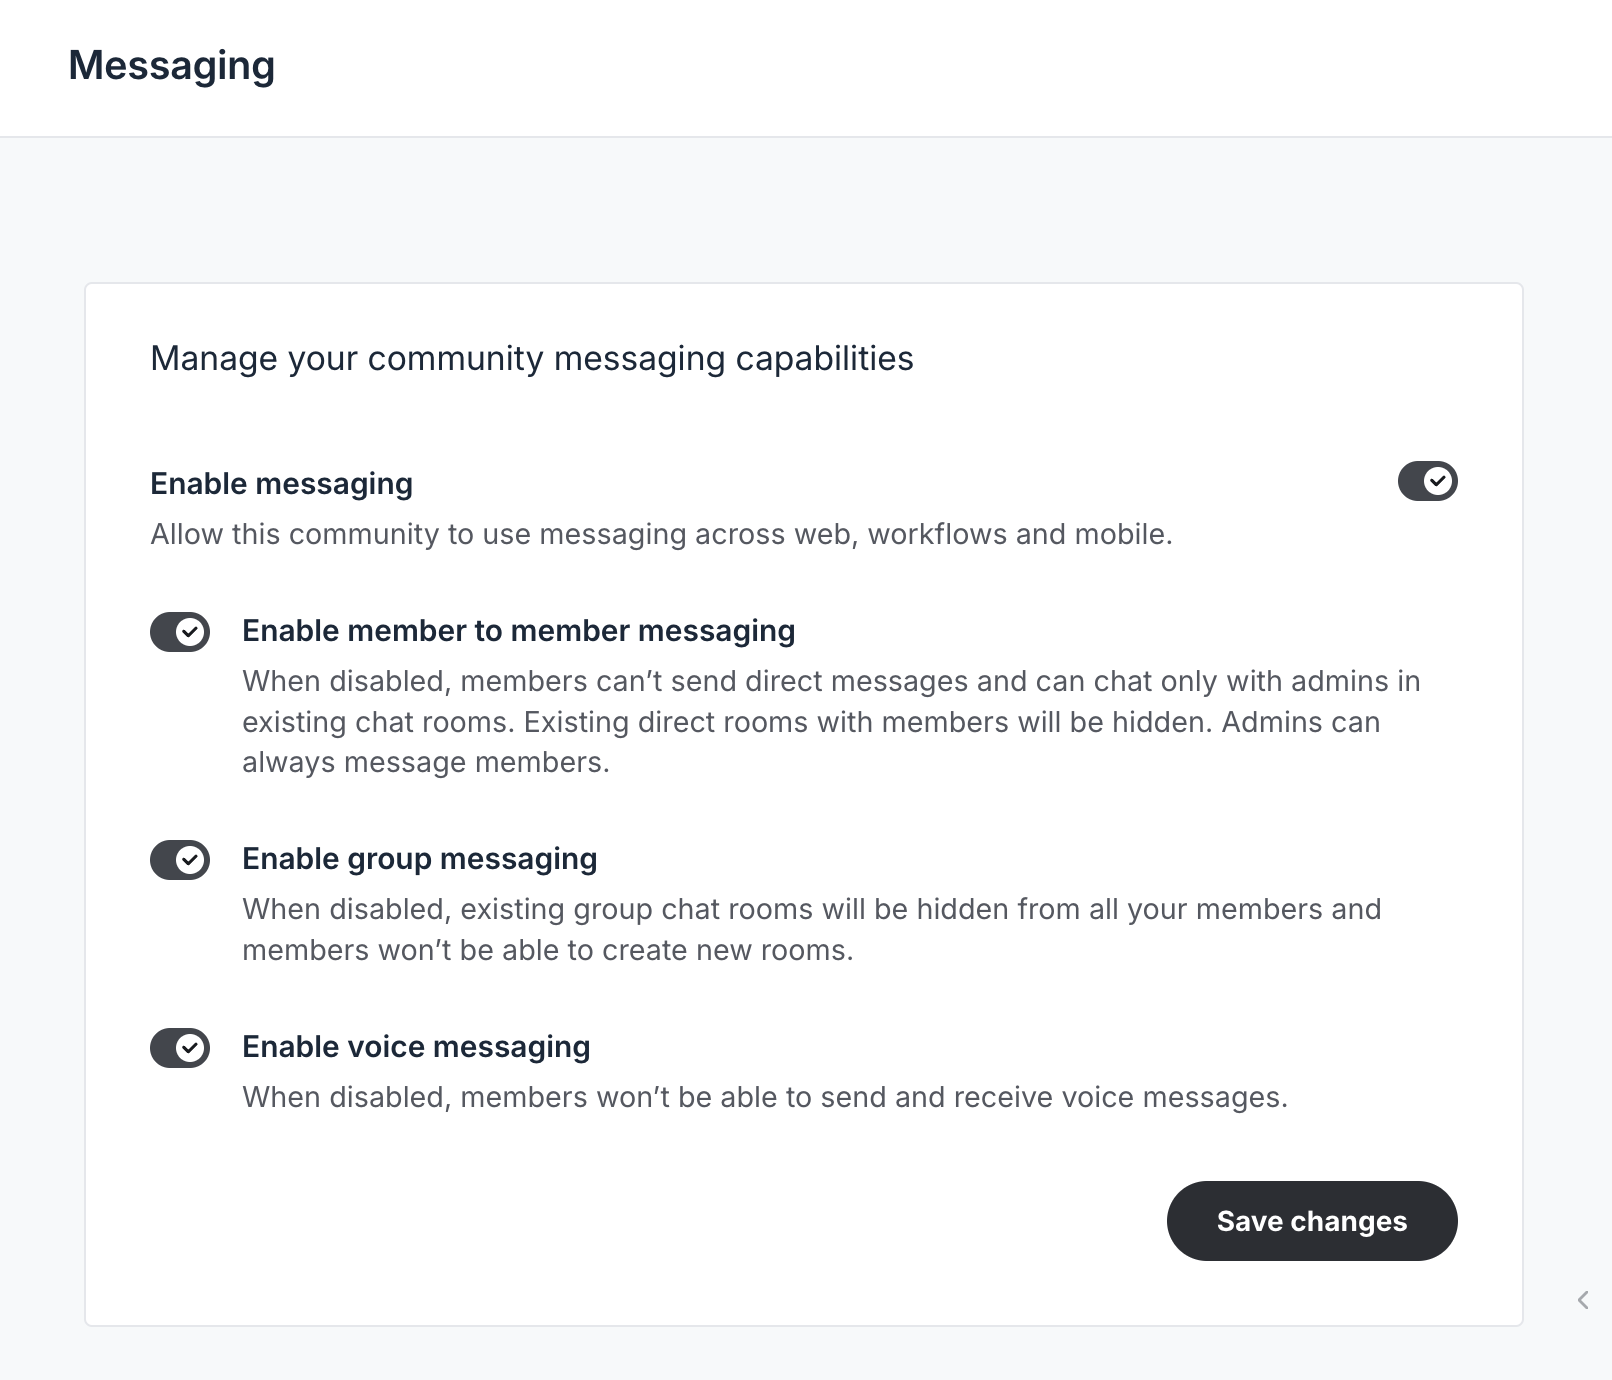Disable member to member messaging
The image size is (1612, 1380).
179,631
